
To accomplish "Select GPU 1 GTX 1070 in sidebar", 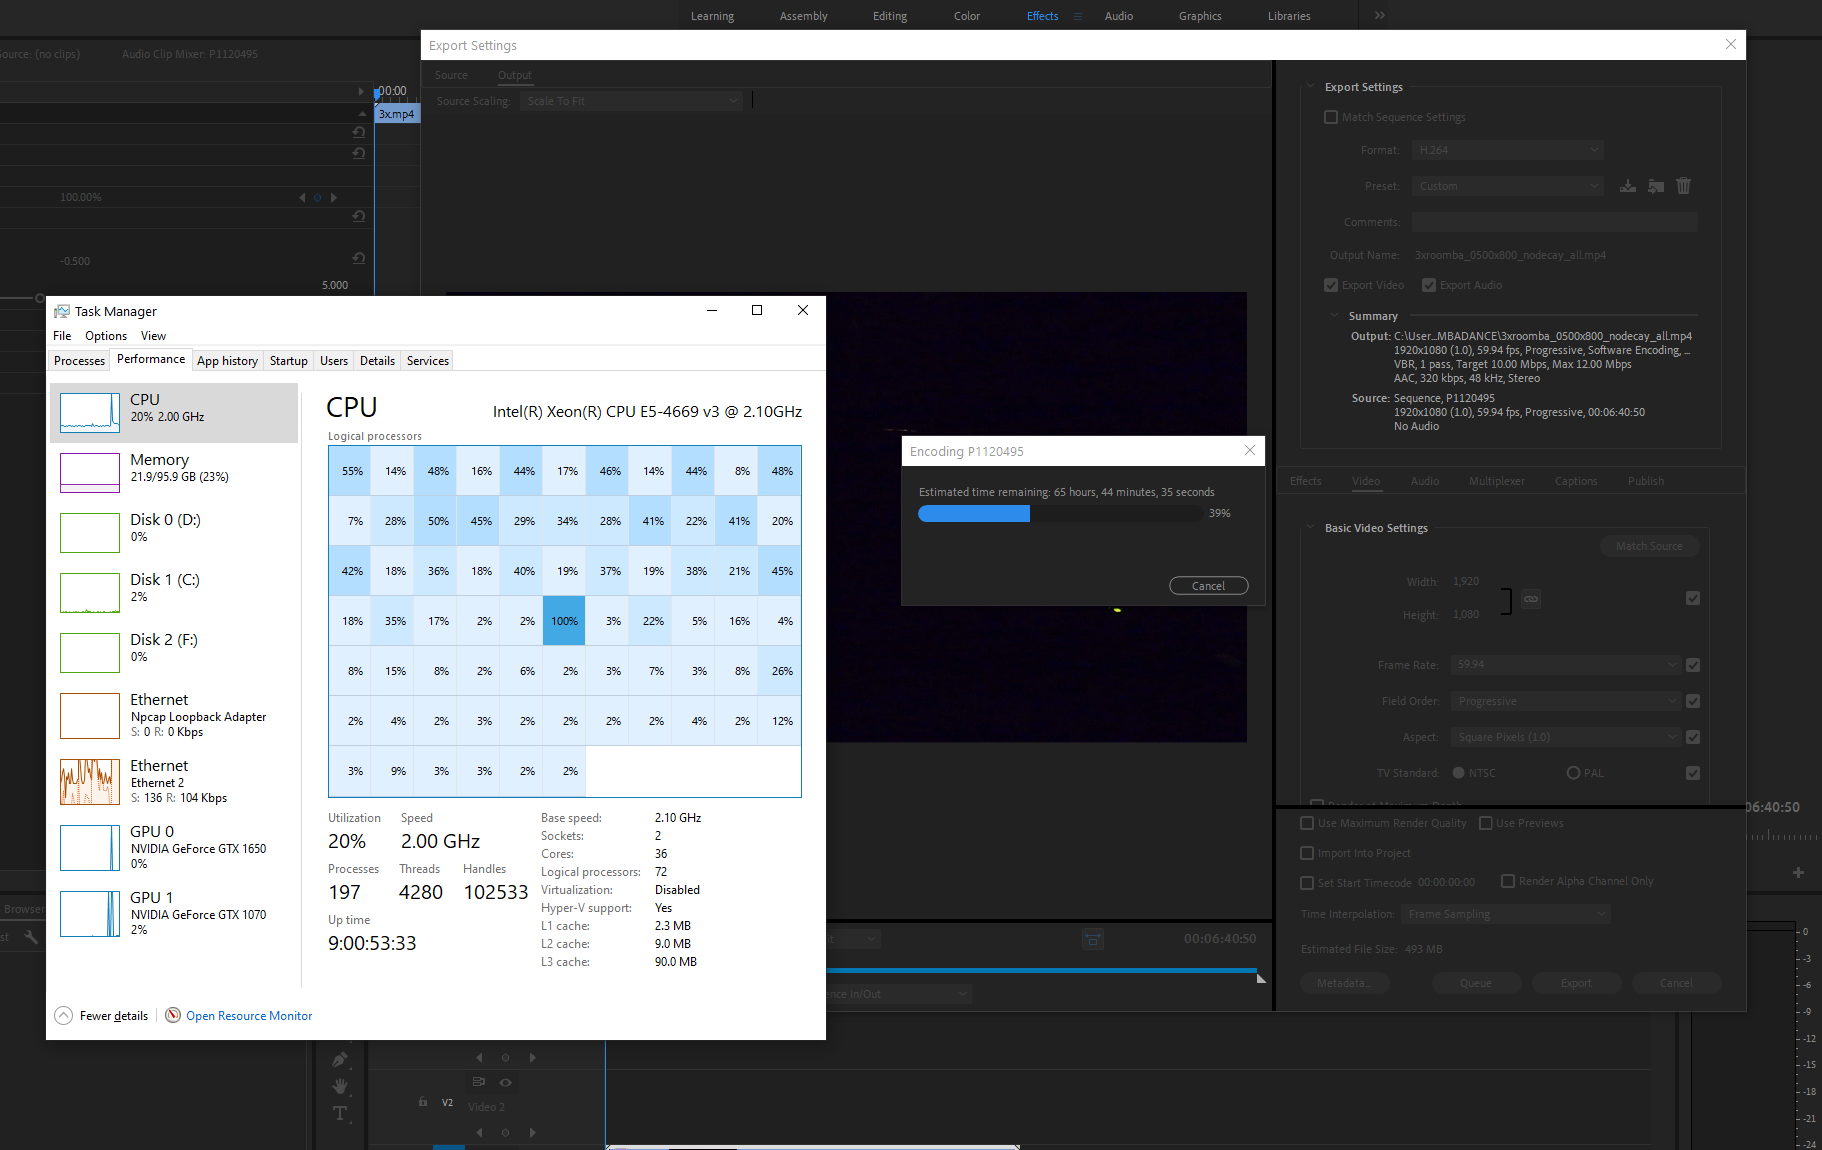I will click(x=174, y=914).
